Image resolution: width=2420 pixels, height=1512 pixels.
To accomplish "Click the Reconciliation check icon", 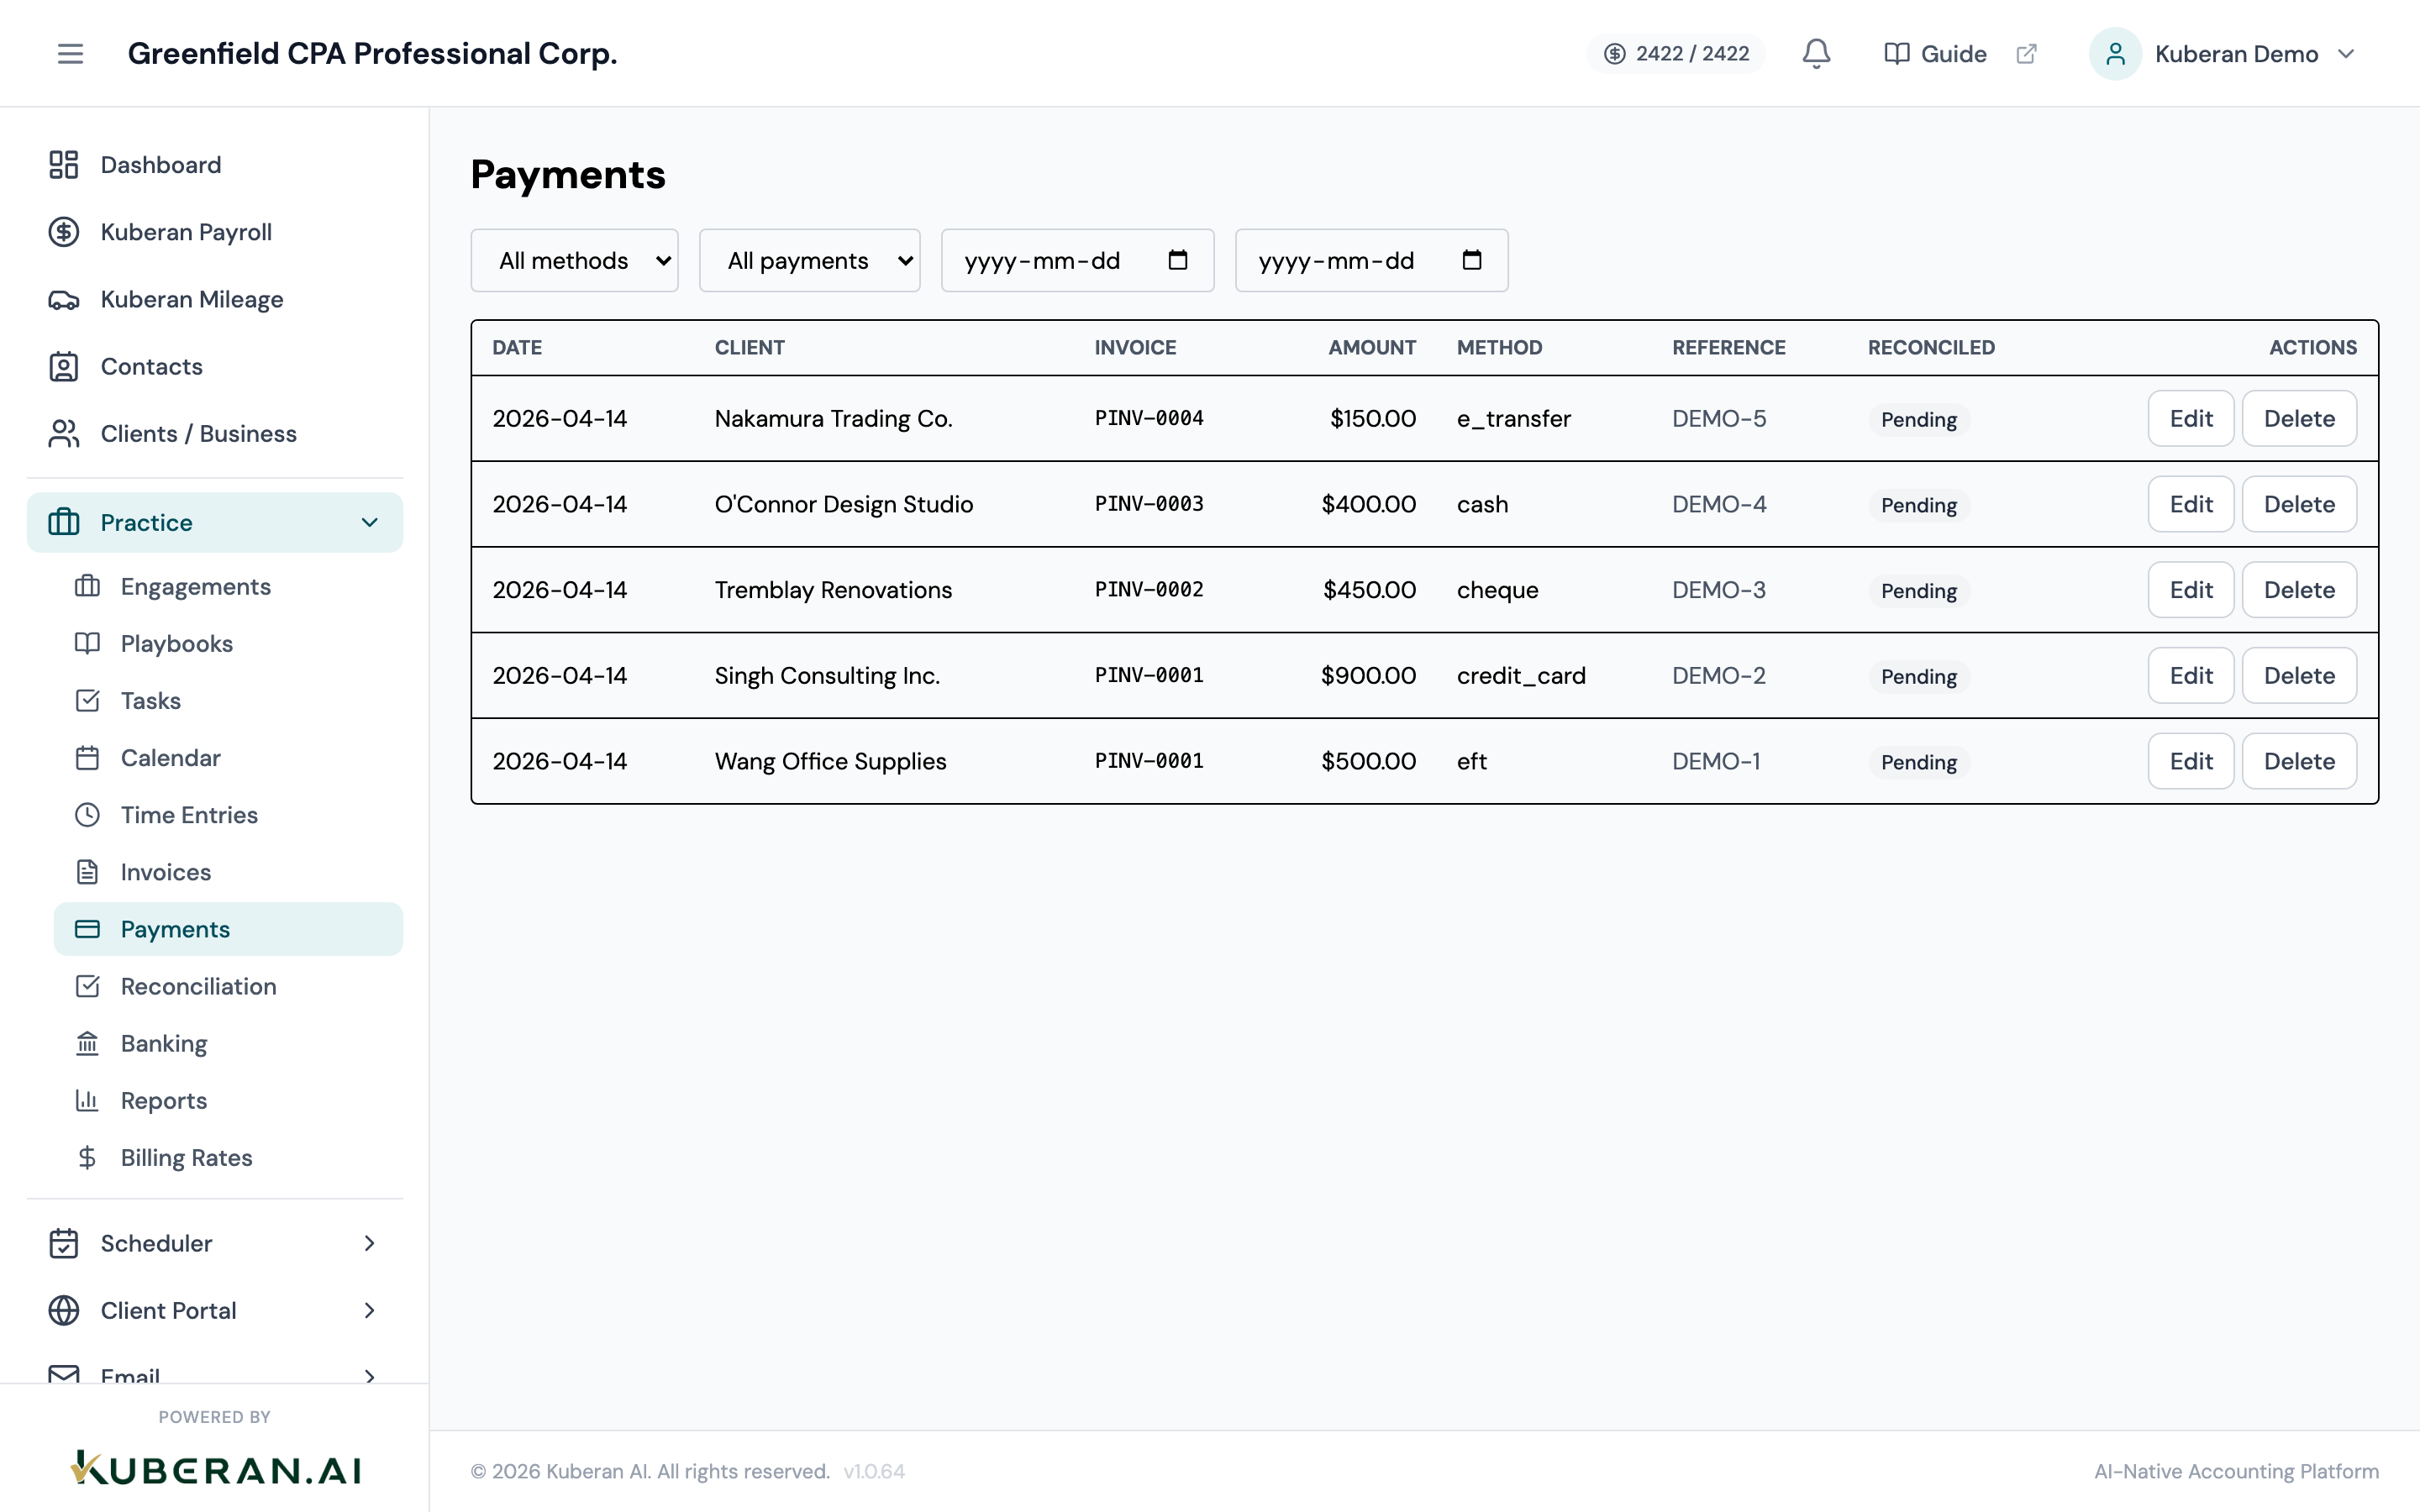I will pyautogui.click(x=87, y=986).
